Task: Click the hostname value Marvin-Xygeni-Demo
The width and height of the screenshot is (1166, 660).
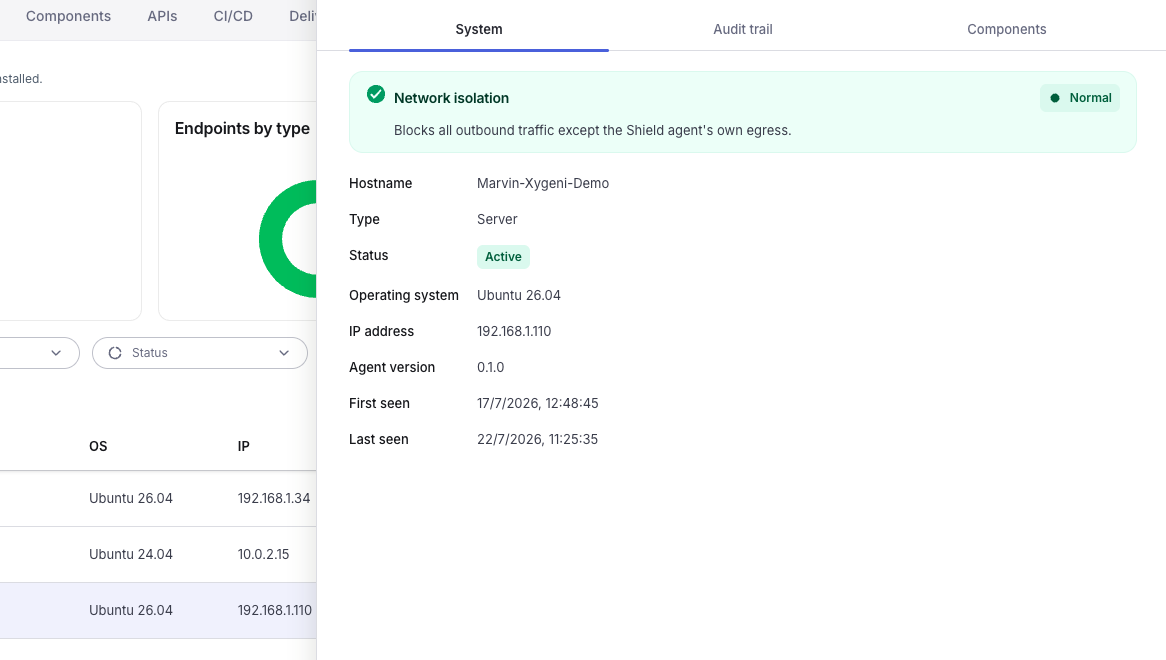Action: pyautogui.click(x=543, y=184)
